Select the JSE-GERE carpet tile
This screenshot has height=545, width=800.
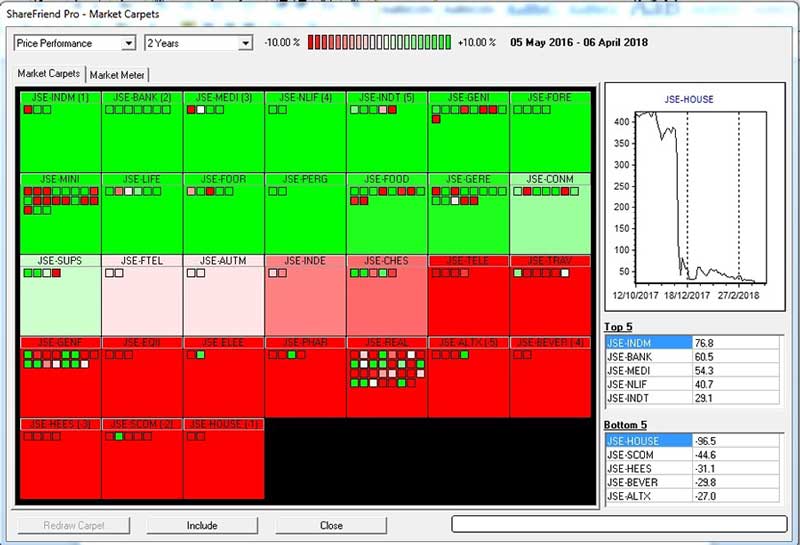(x=469, y=214)
